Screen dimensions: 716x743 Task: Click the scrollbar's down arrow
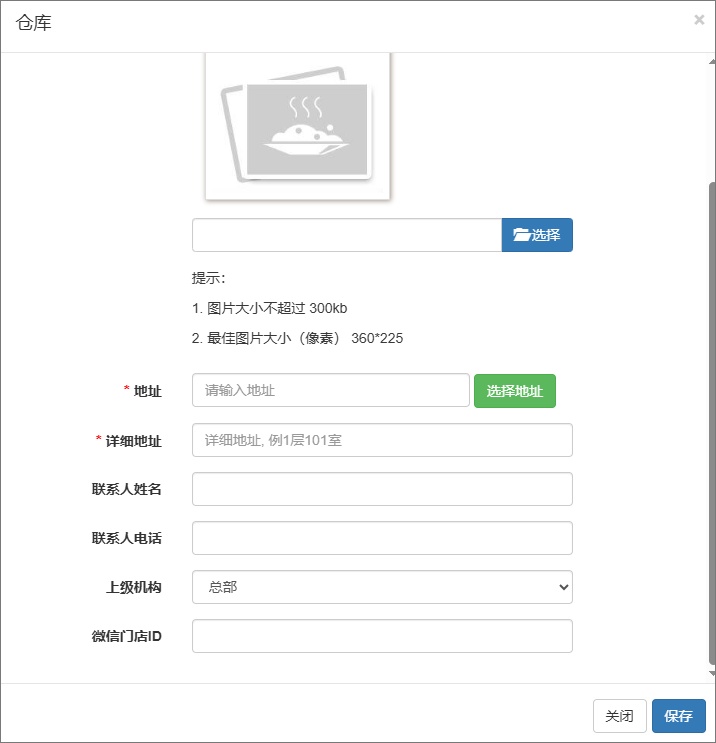711,674
